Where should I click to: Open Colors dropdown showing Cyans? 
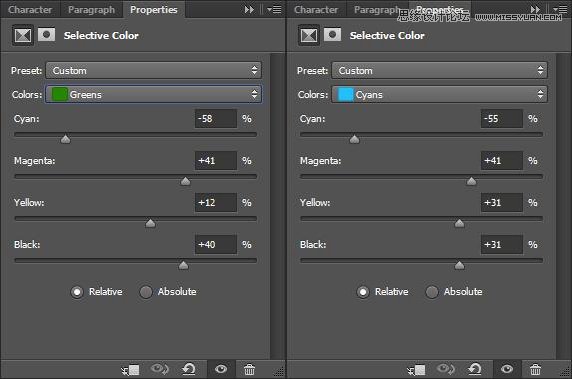point(440,94)
